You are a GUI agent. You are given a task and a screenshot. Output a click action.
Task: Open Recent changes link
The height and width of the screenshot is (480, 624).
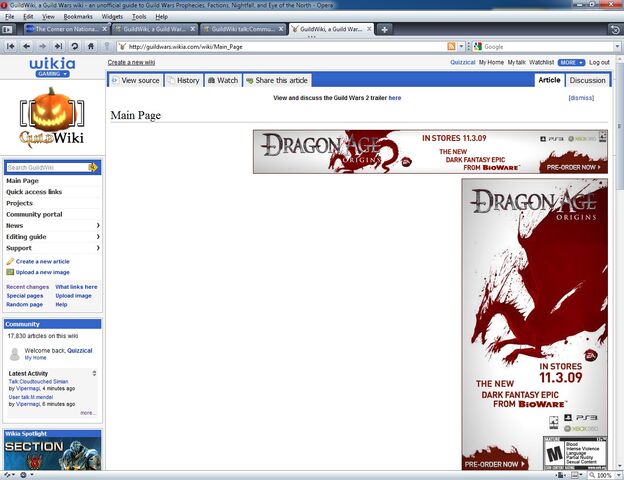coord(27,287)
